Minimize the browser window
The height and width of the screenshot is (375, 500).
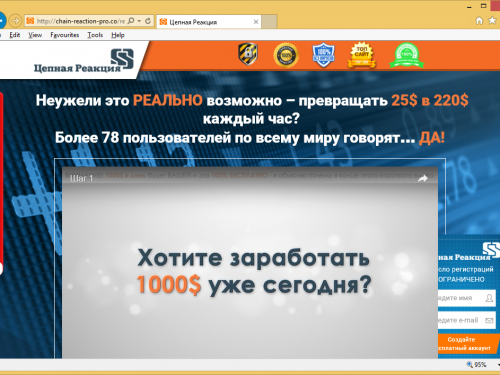pos(470,7)
